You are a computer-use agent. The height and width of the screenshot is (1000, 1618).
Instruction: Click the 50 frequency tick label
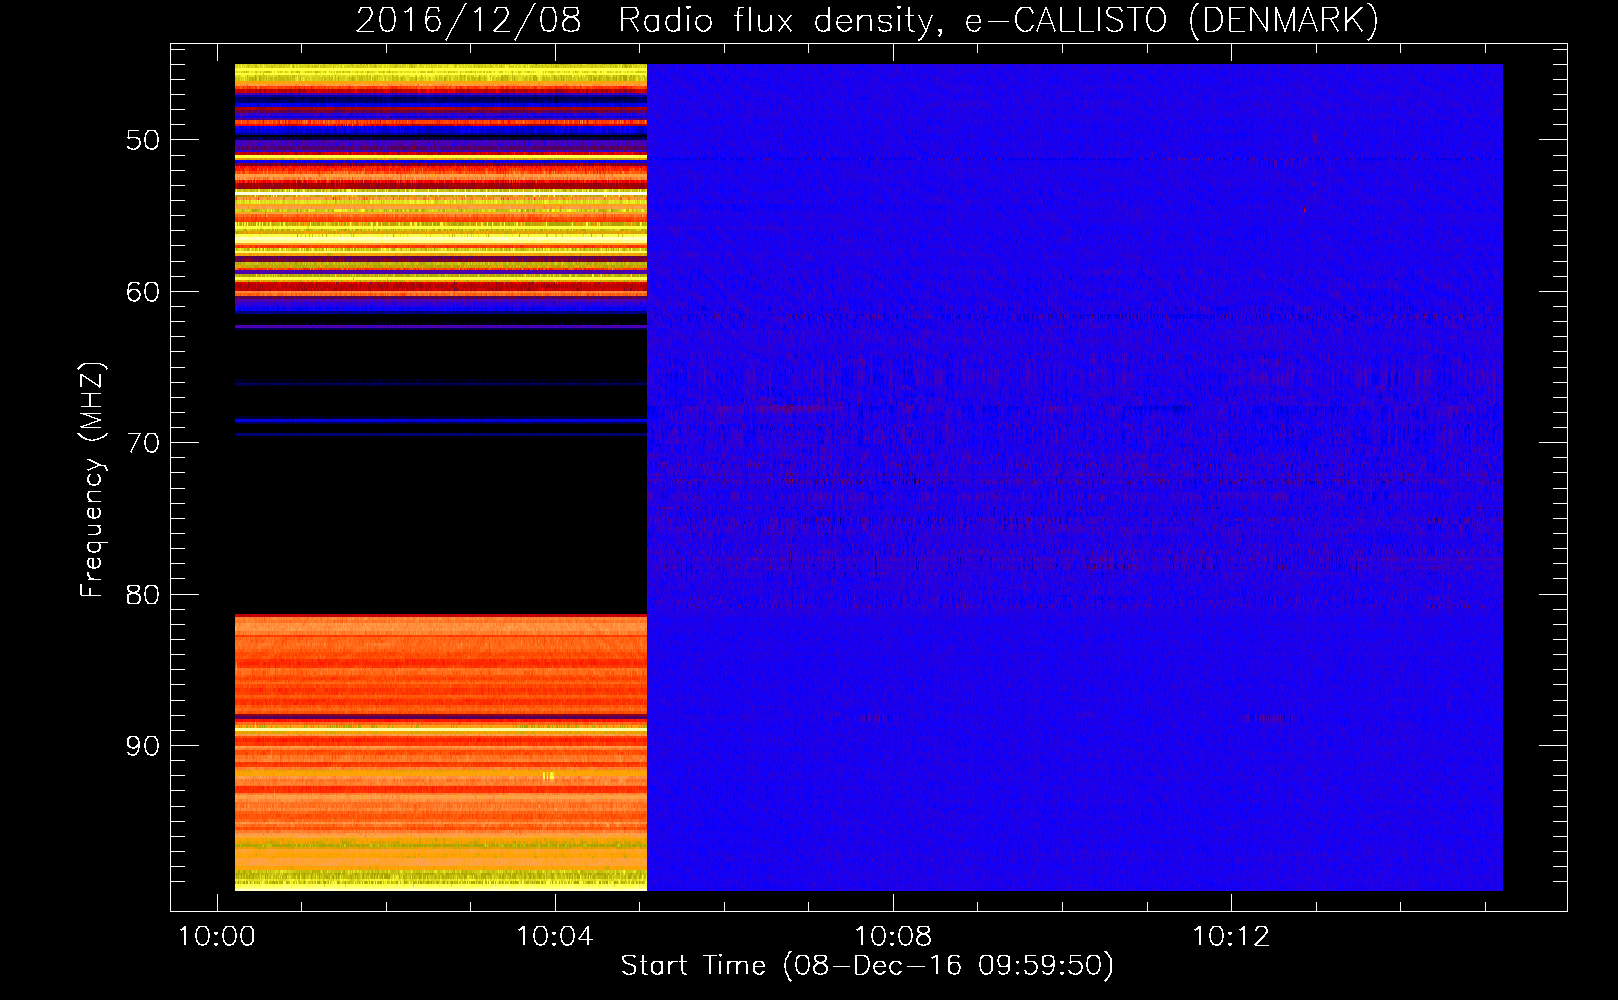[143, 140]
